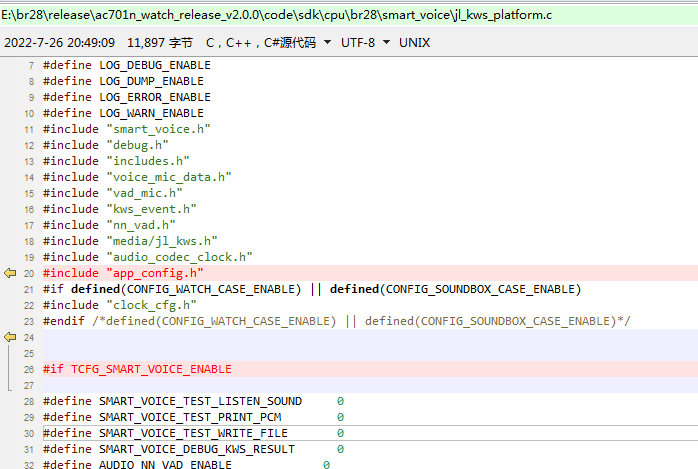Open the UTF-8 encoding dropdown arrow
The width and height of the screenshot is (698, 469).
386,42
